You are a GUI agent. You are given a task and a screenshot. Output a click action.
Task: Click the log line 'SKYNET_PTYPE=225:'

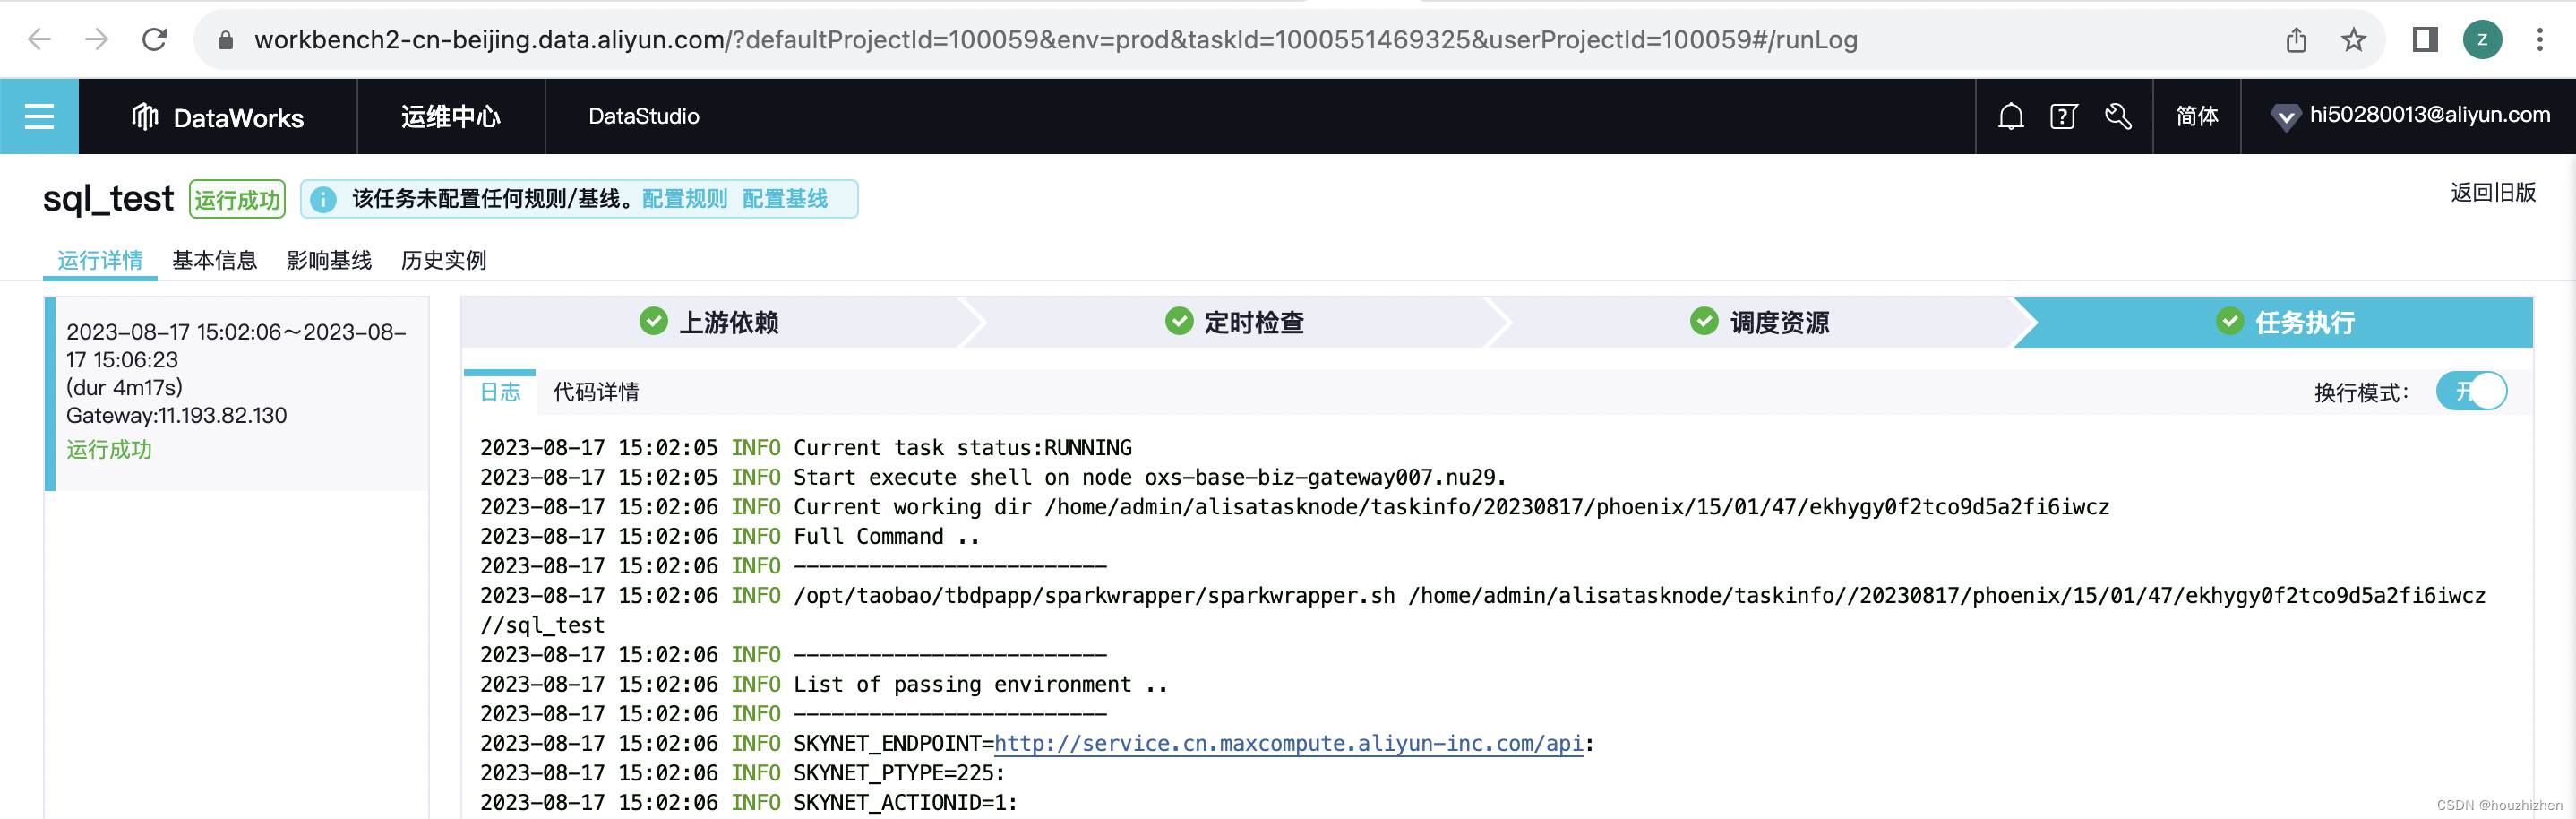[742, 773]
